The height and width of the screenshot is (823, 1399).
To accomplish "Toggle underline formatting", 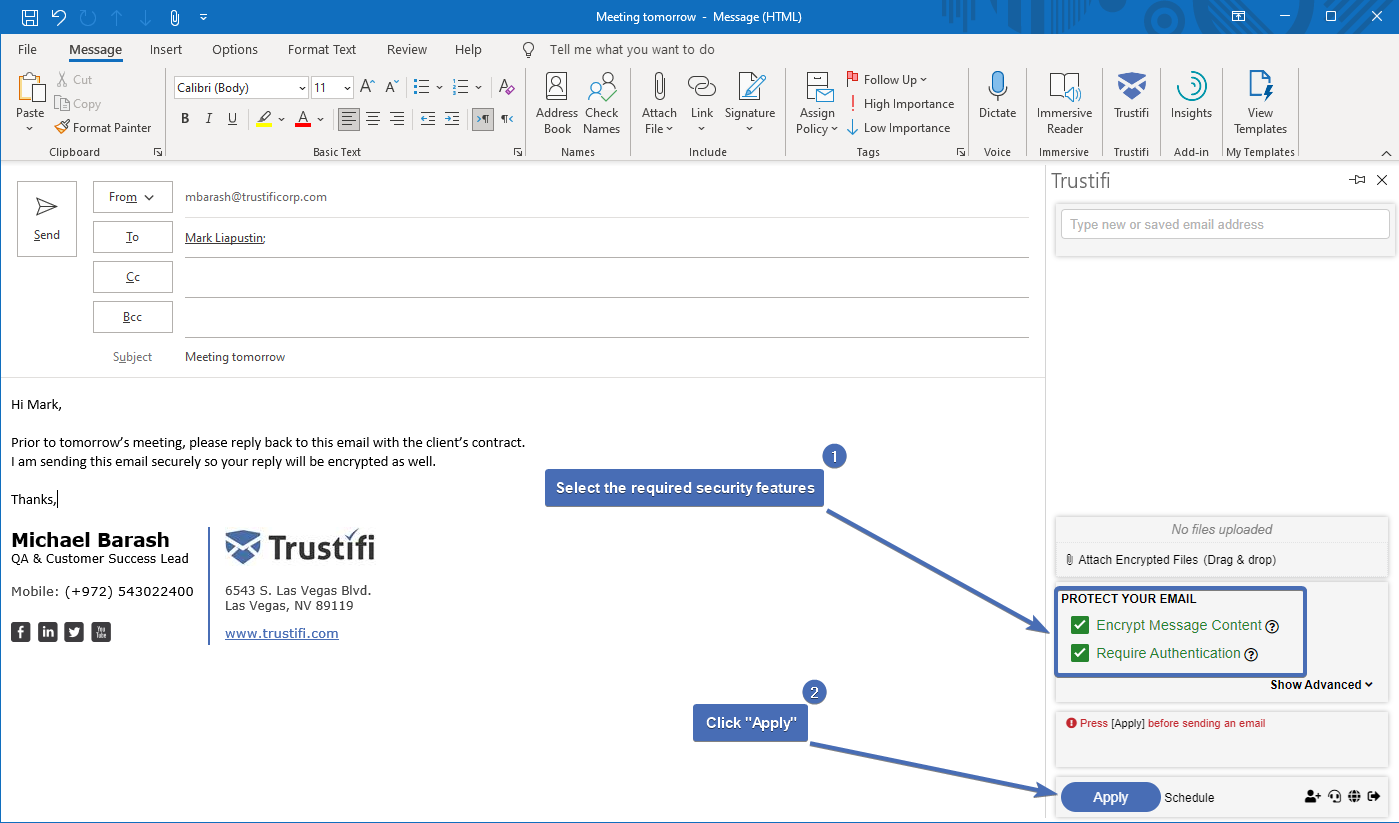I will [233, 119].
